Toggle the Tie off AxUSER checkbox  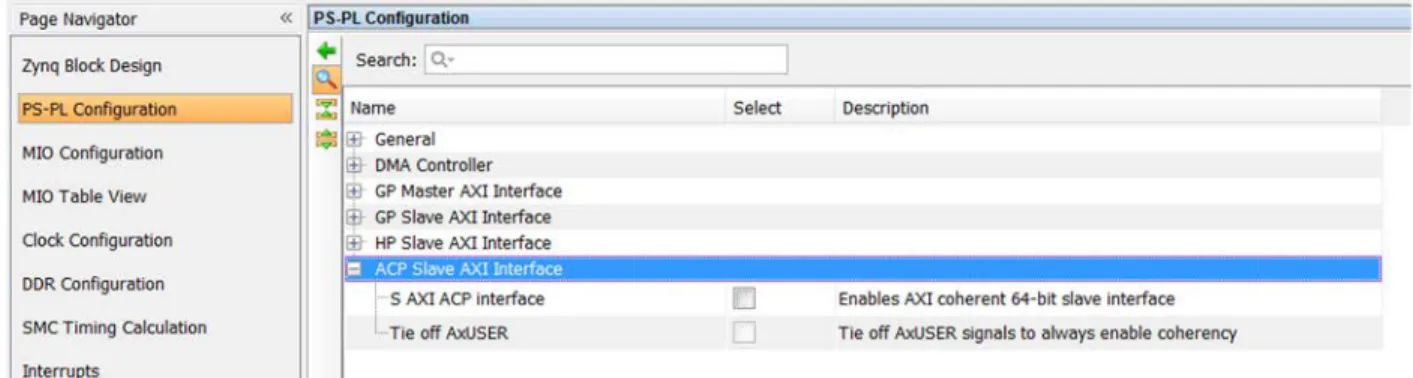pyautogui.click(x=743, y=333)
